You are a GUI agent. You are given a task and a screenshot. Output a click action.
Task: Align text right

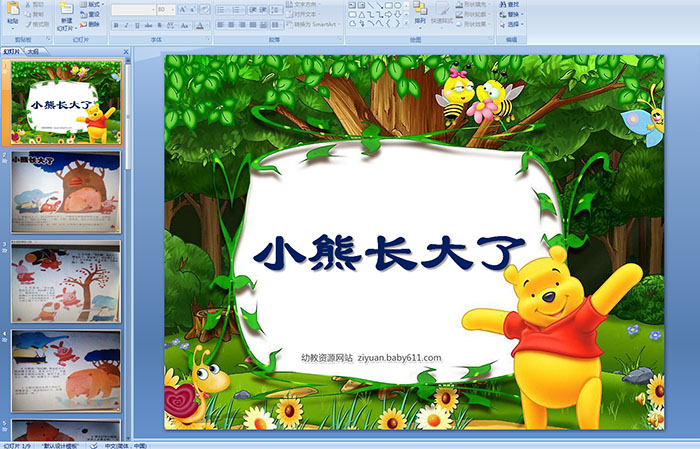tap(242, 25)
